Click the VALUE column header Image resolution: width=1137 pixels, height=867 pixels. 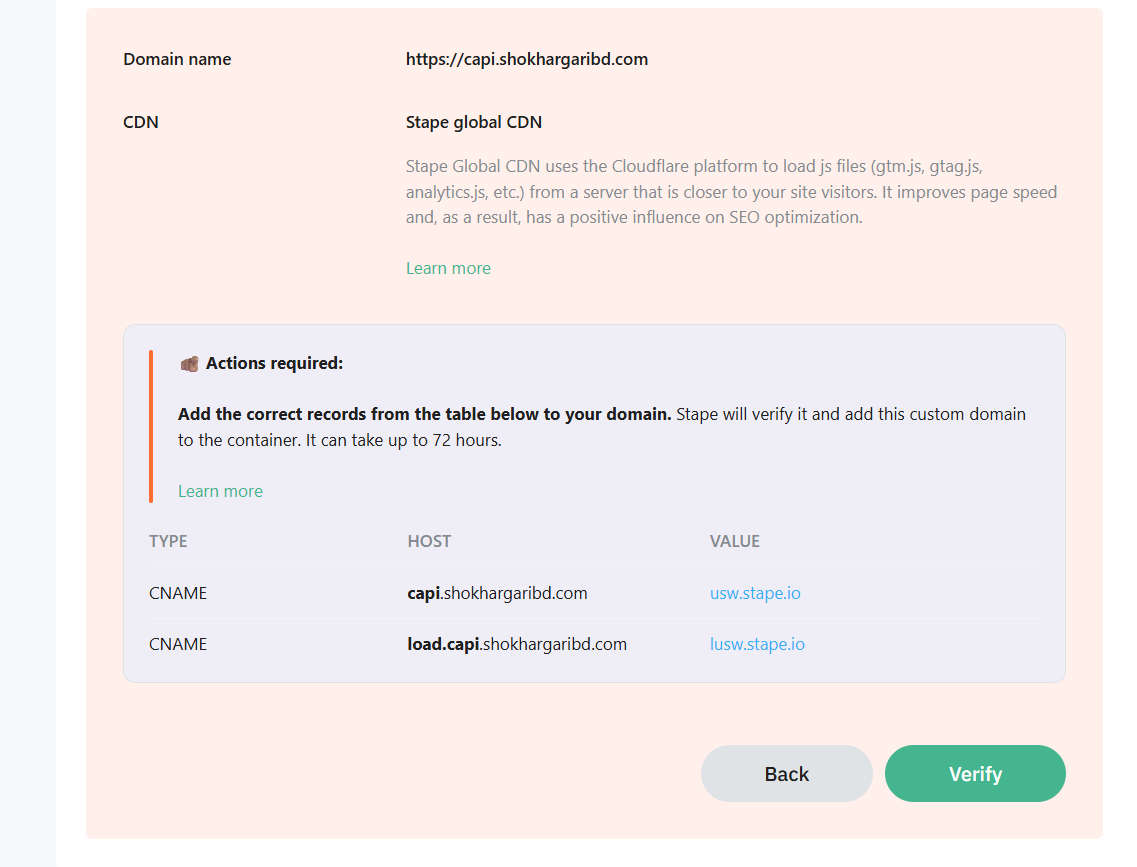(735, 541)
